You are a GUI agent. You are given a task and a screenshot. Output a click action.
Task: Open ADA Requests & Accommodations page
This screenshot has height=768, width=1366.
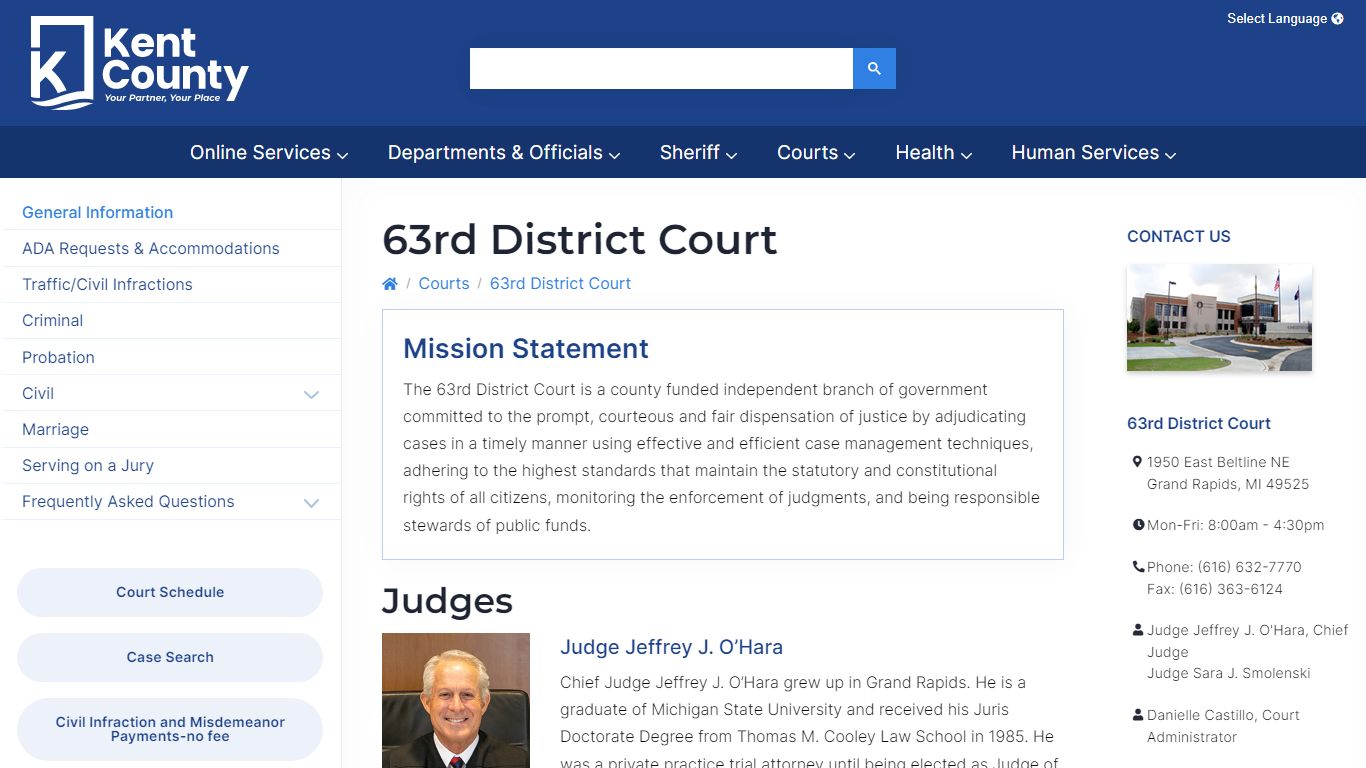pyautogui.click(x=151, y=248)
